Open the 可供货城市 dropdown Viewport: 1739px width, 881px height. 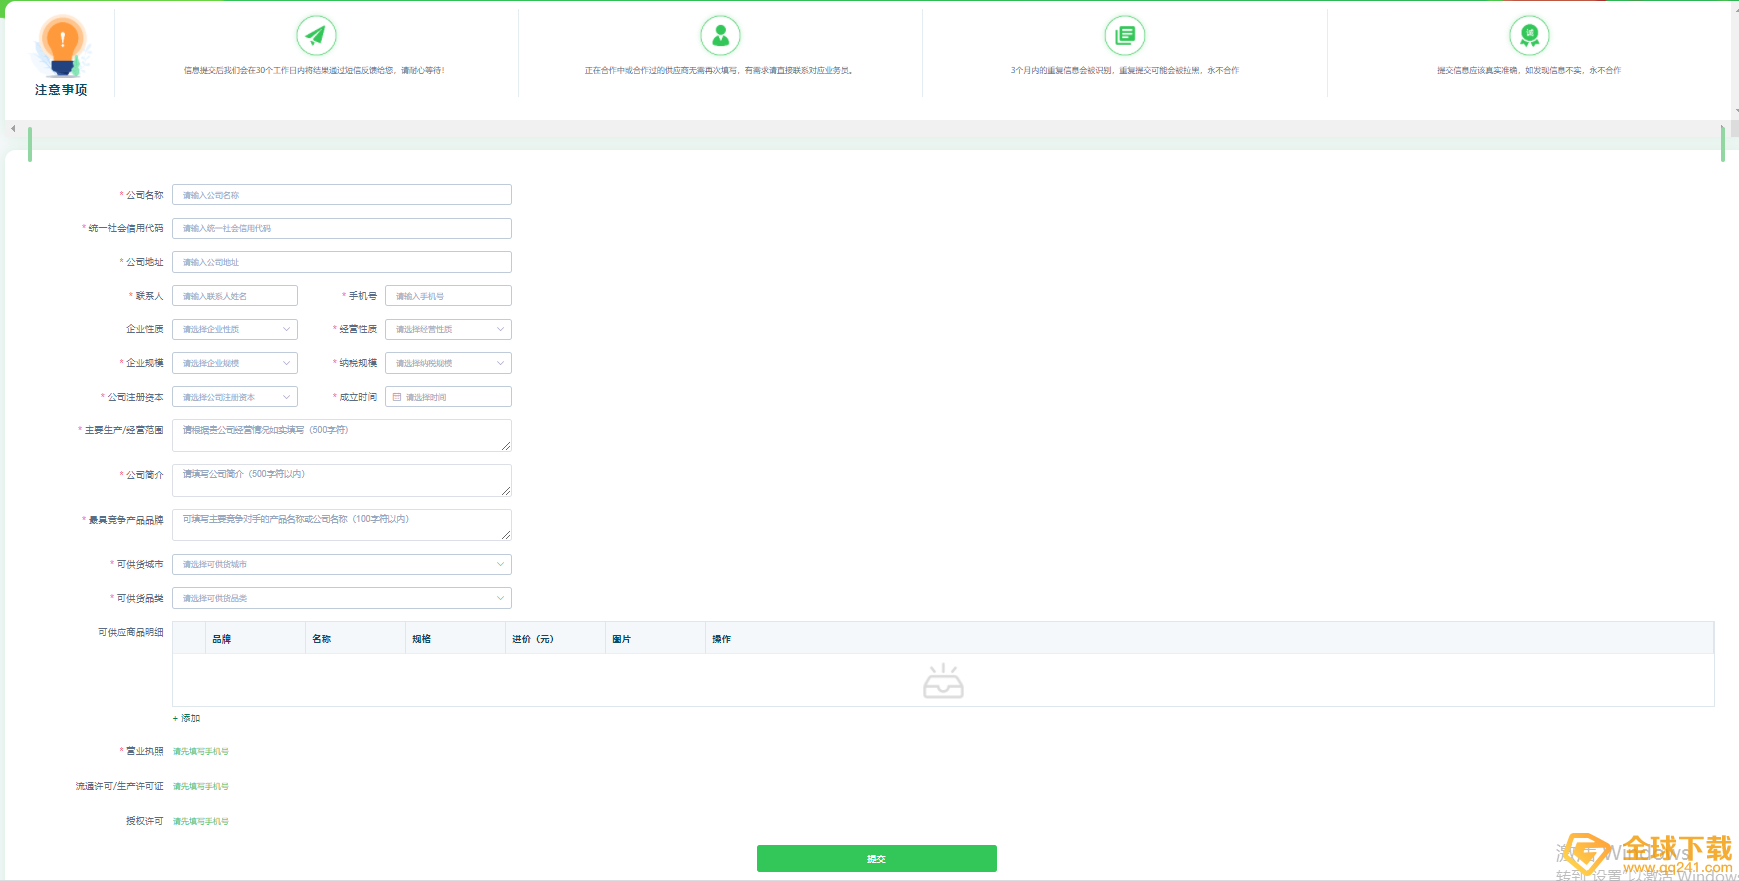coord(341,564)
